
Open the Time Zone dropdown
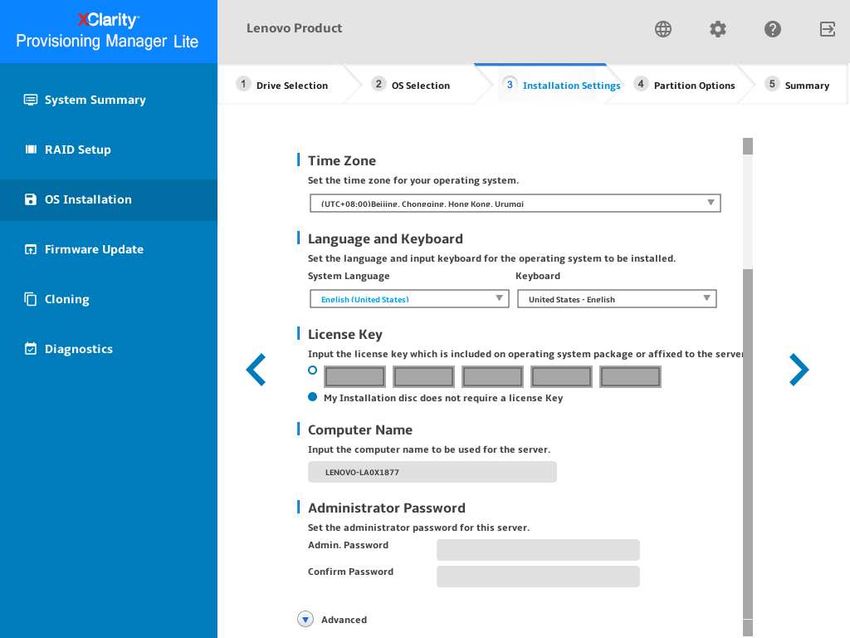[515, 203]
